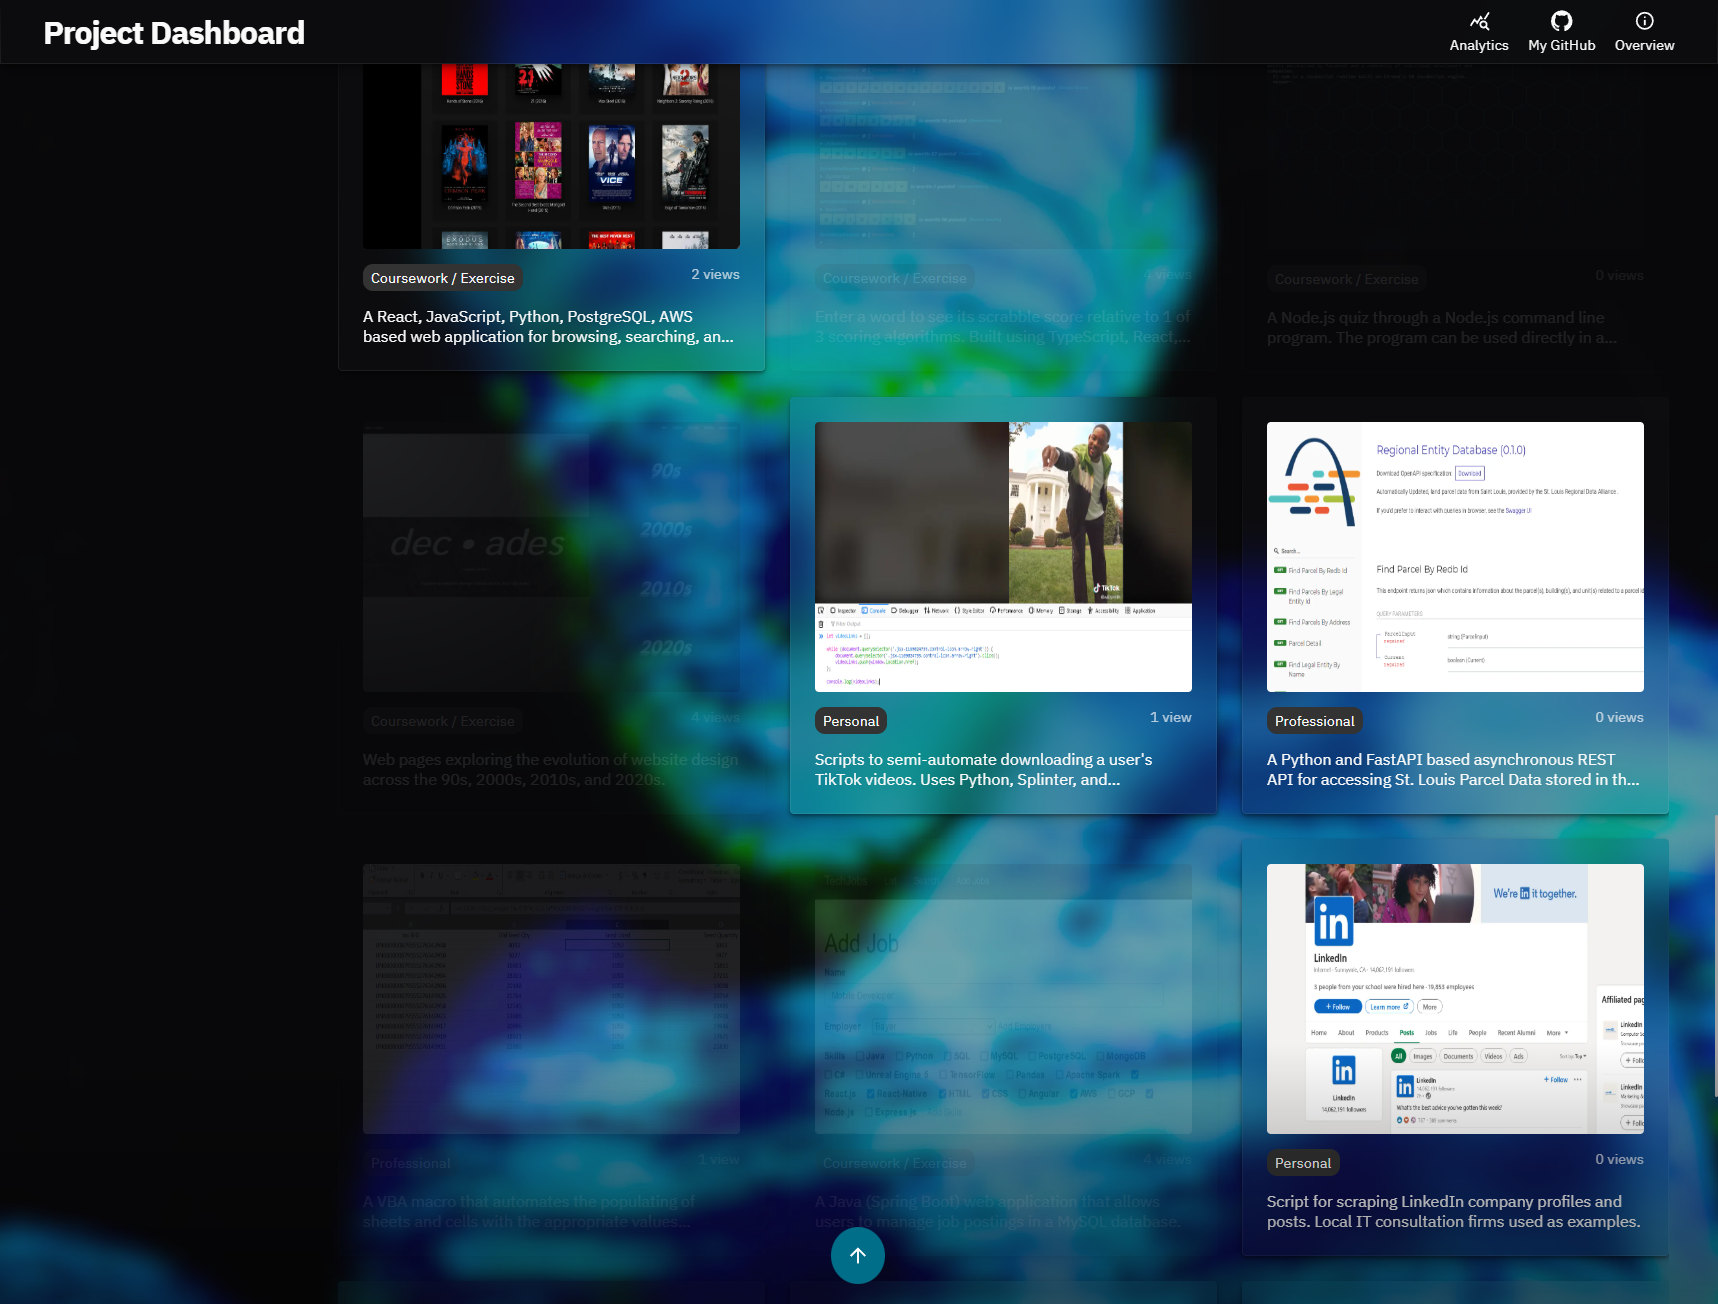Click the 1 view count on TikTok card
The width and height of the screenshot is (1718, 1304).
tap(1170, 717)
